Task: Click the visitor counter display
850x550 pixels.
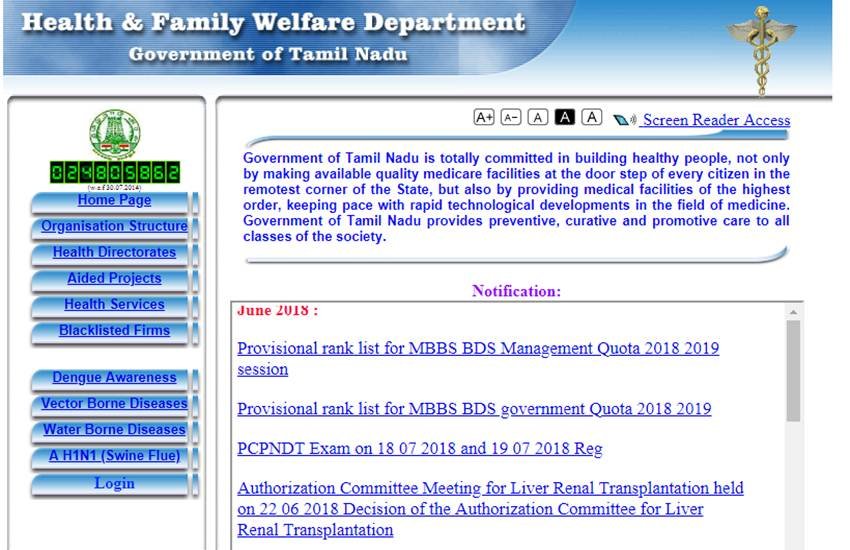Action: [x=114, y=172]
